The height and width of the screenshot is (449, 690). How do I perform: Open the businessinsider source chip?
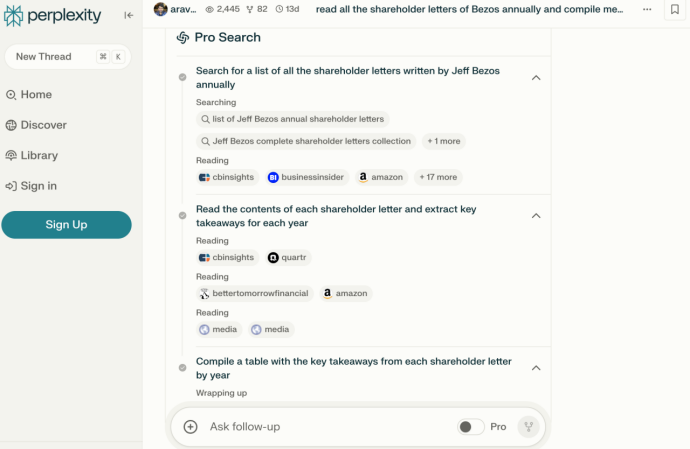pyautogui.click(x=305, y=177)
